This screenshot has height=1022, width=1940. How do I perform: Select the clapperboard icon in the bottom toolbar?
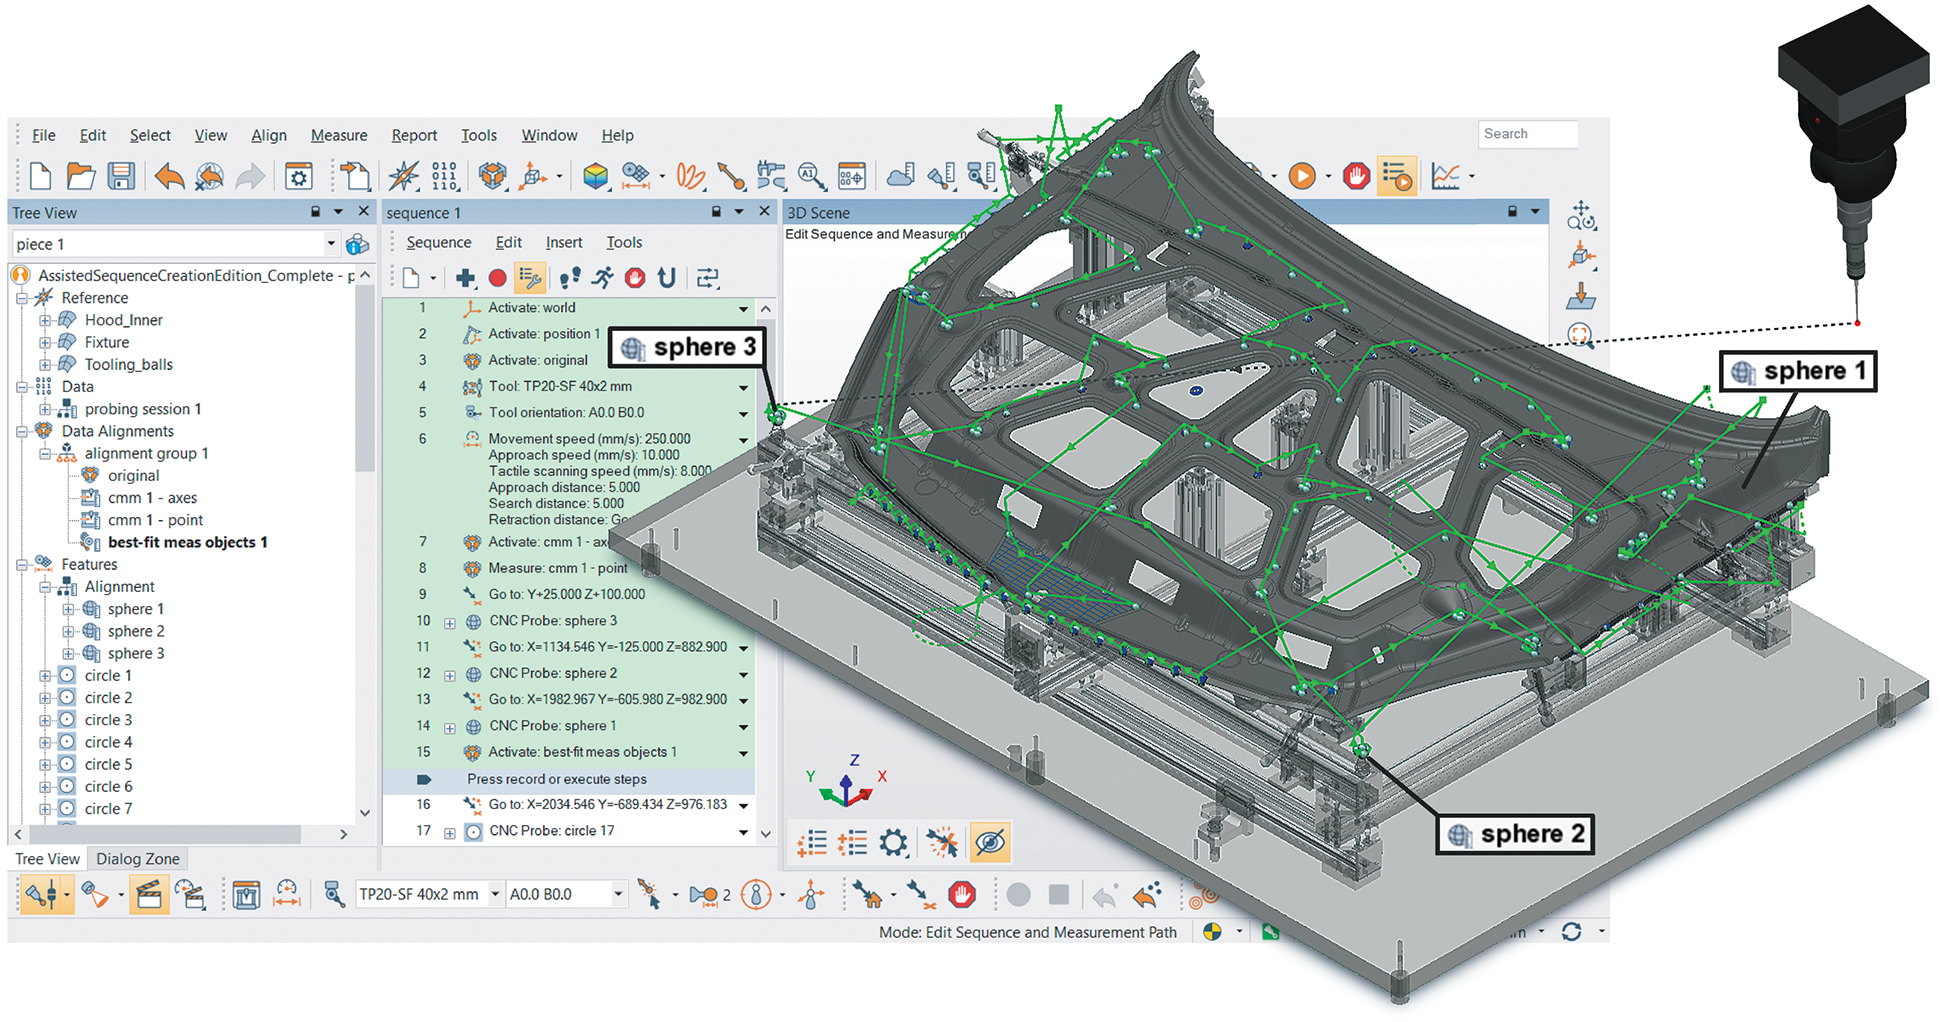point(149,894)
